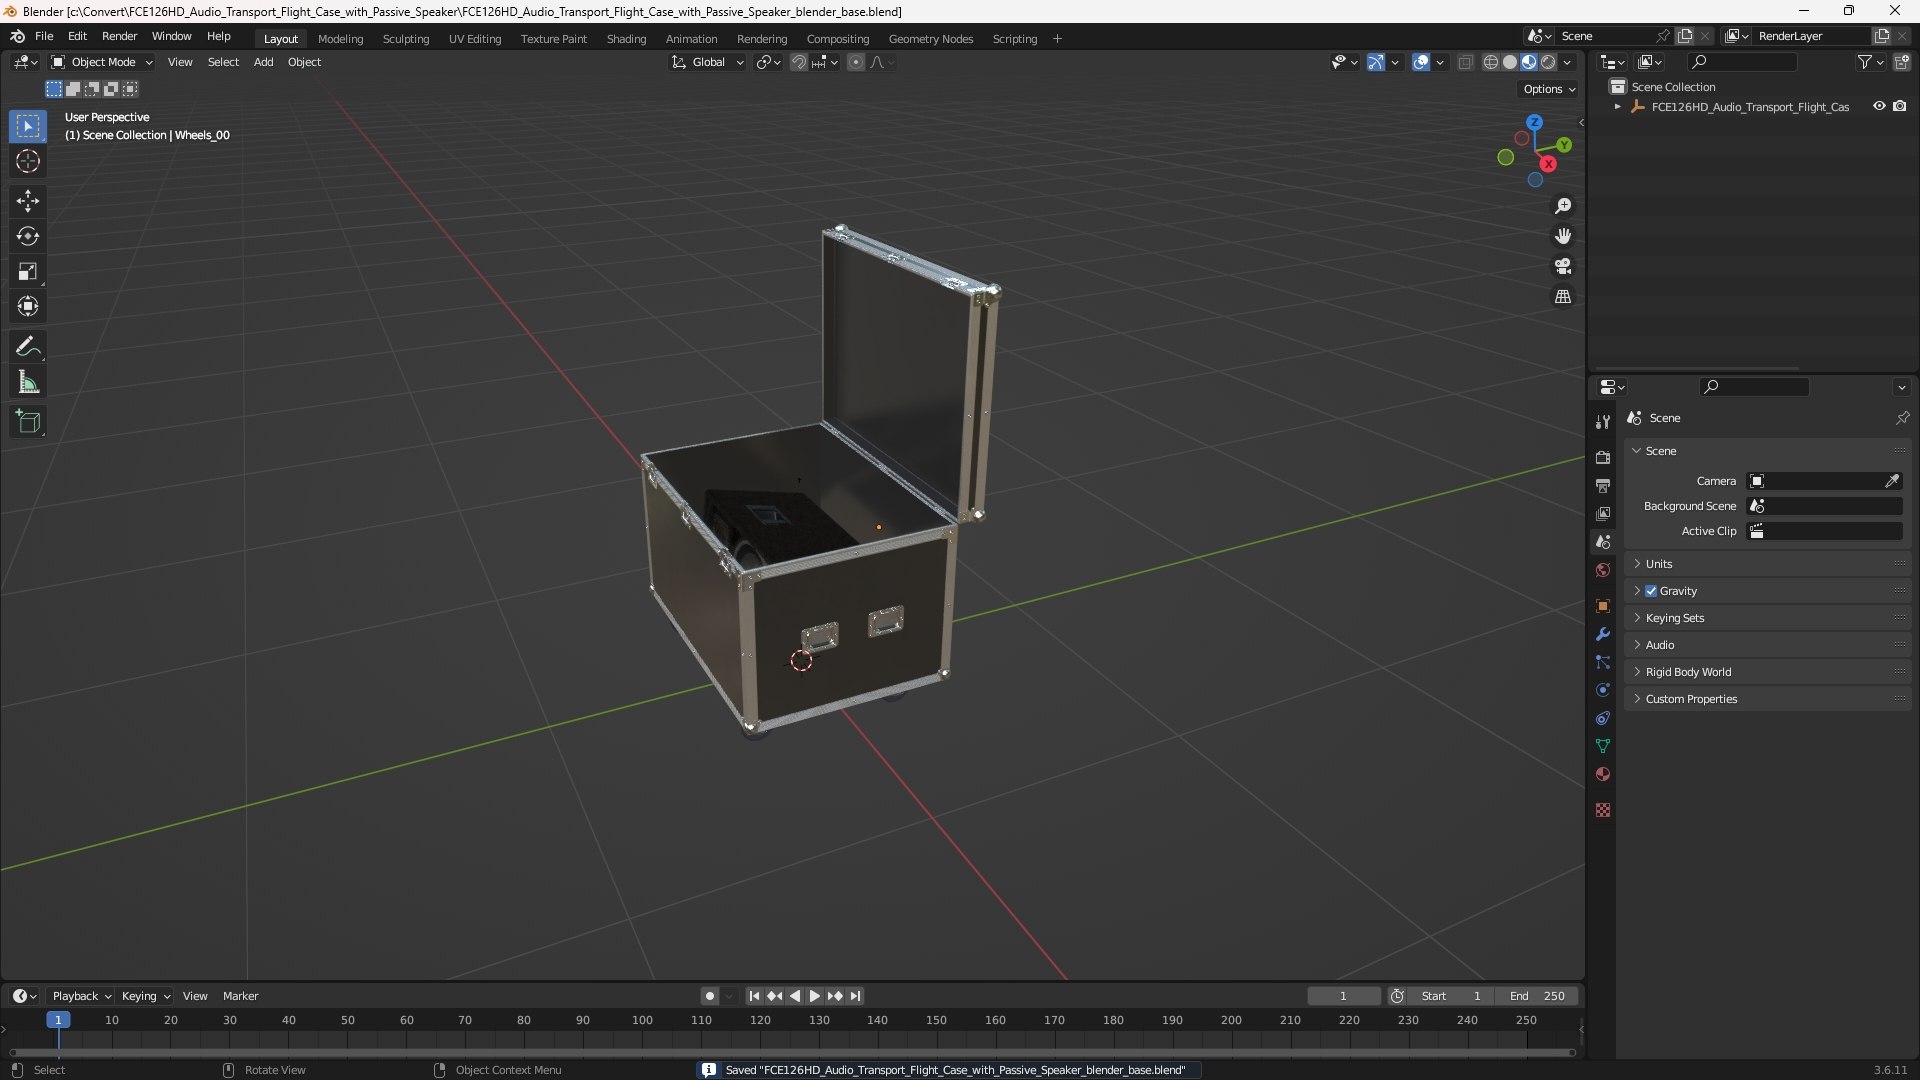Open the Texture properties checker icon
The width and height of the screenshot is (1920, 1080).
pyautogui.click(x=1603, y=810)
